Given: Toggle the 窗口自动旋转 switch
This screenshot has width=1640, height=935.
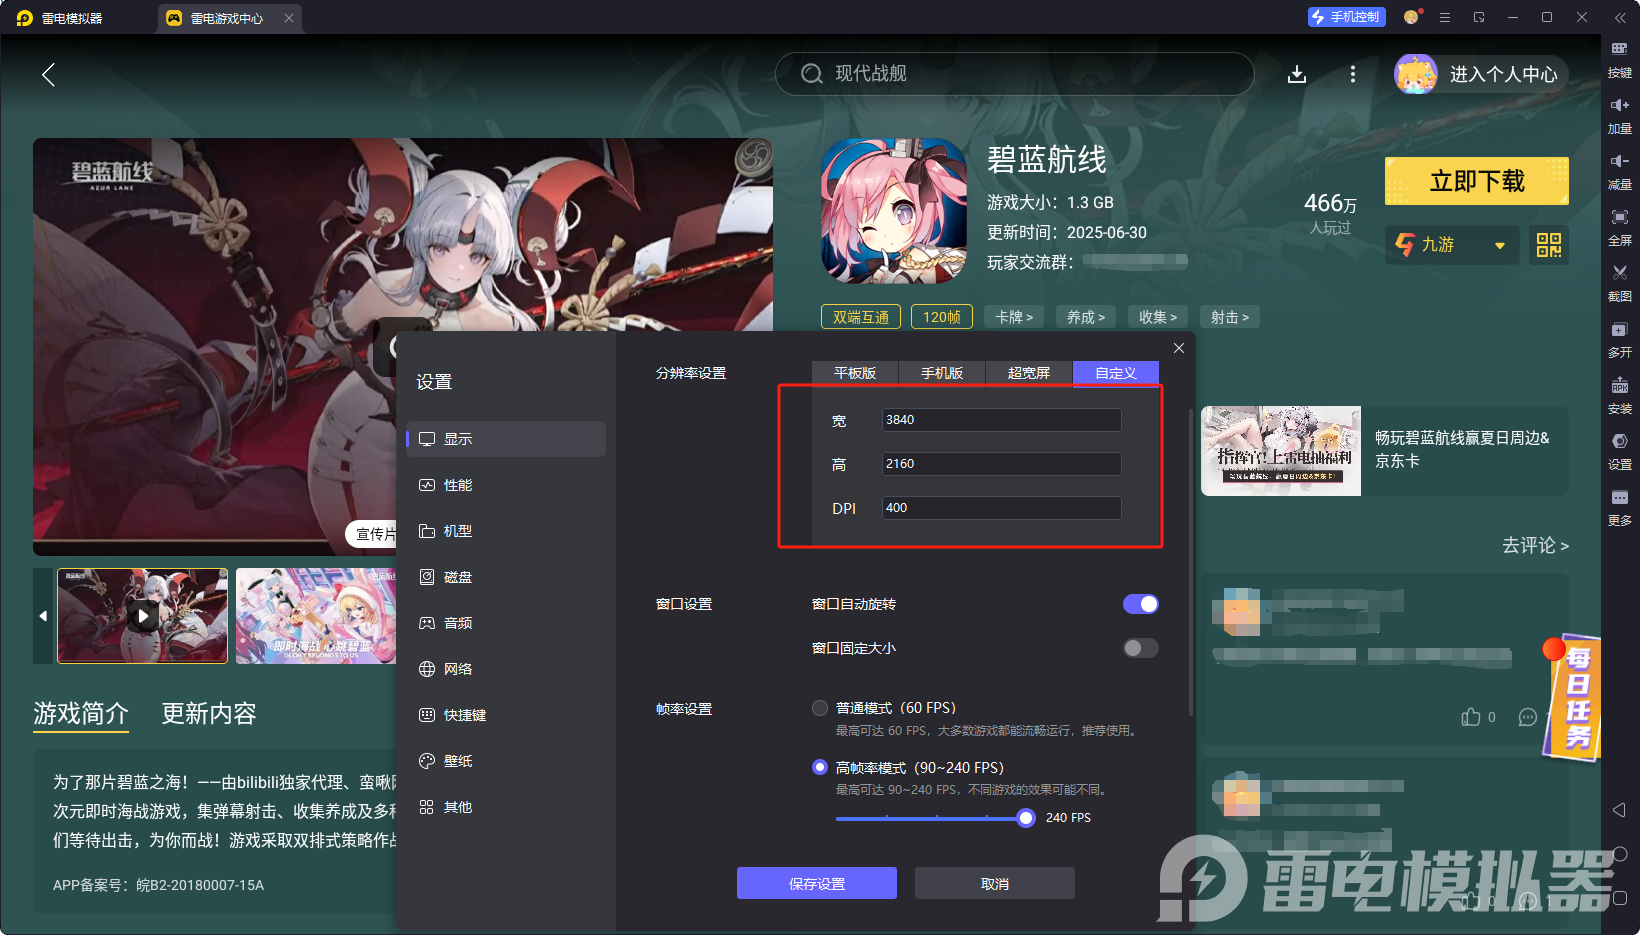Looking at the screenshot, I should click(1141, 604).
